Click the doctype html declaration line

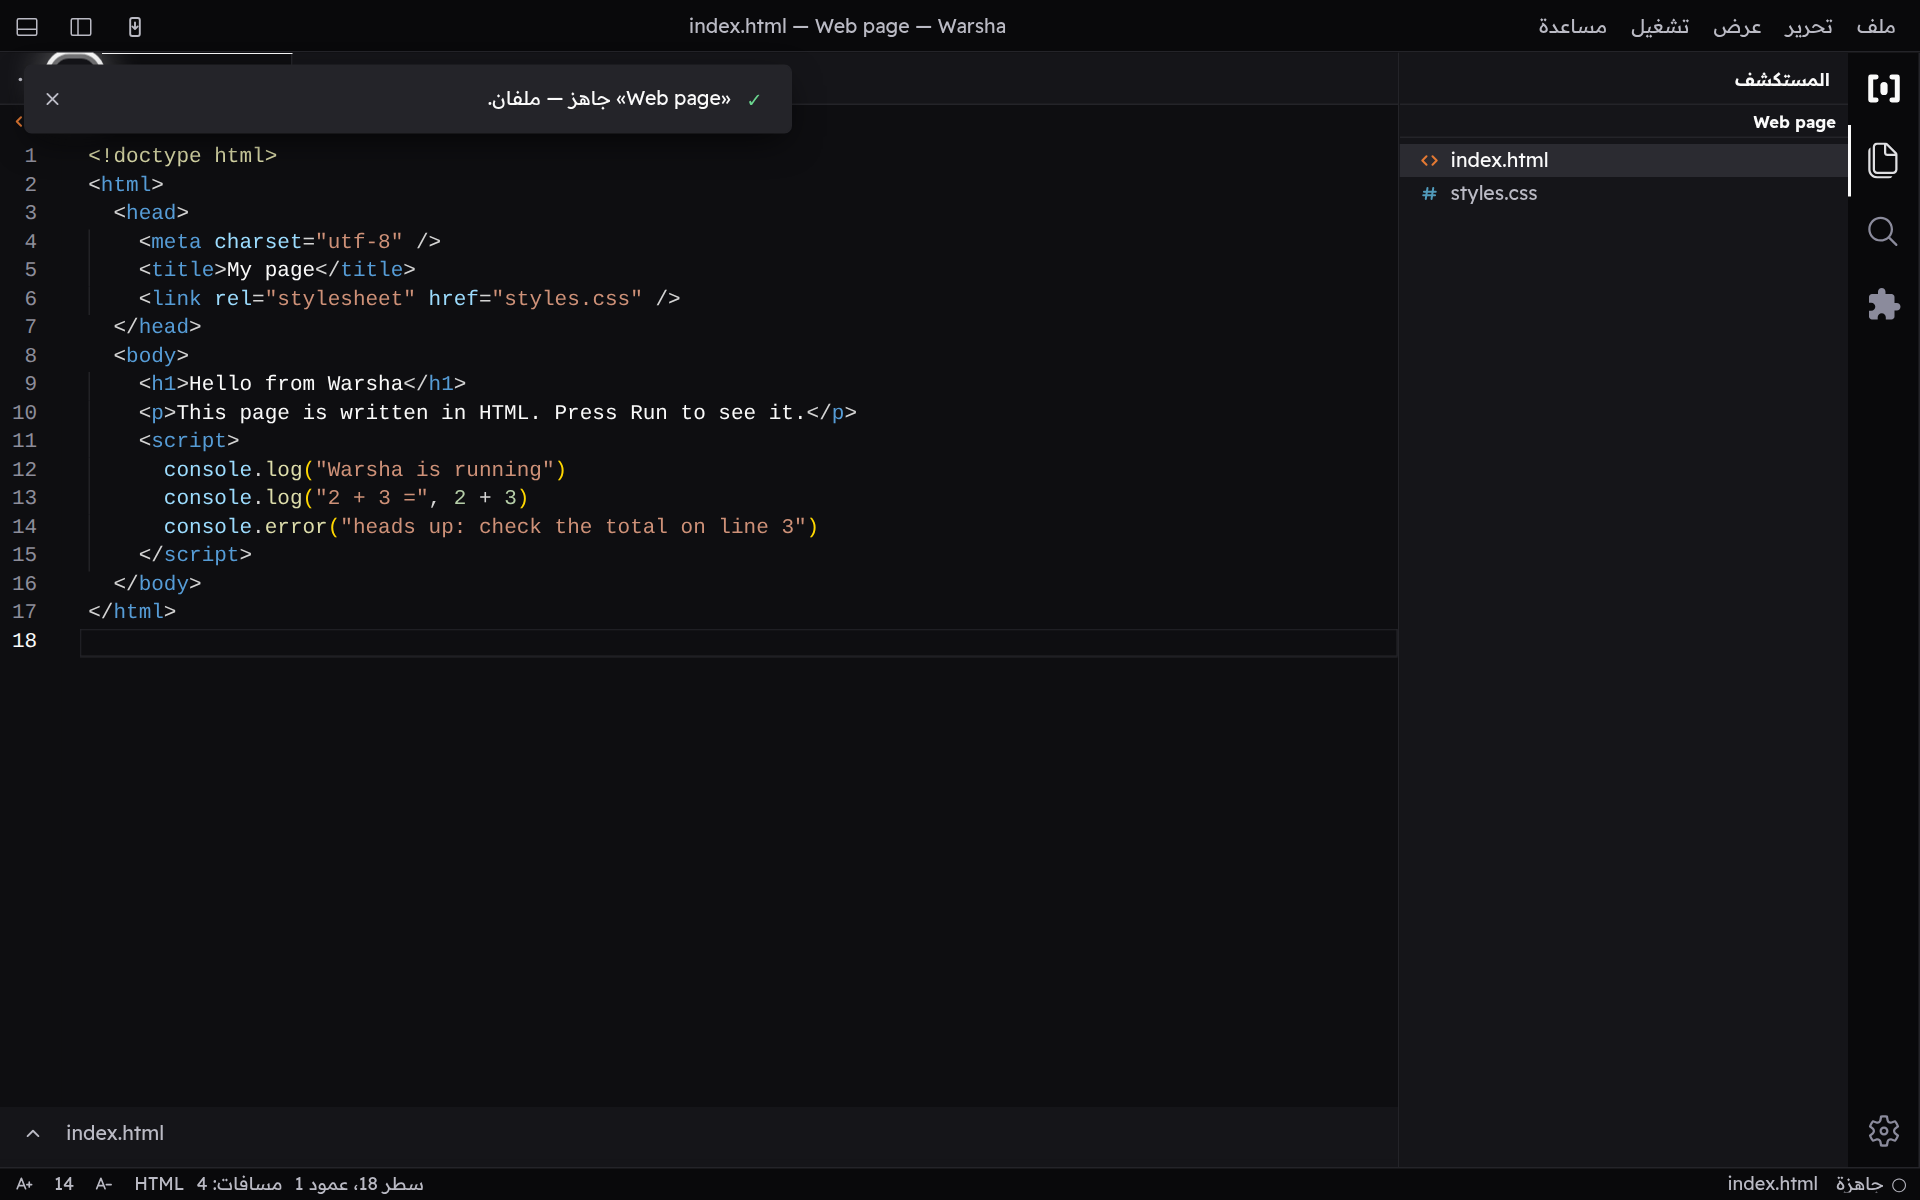click(183, 156)
